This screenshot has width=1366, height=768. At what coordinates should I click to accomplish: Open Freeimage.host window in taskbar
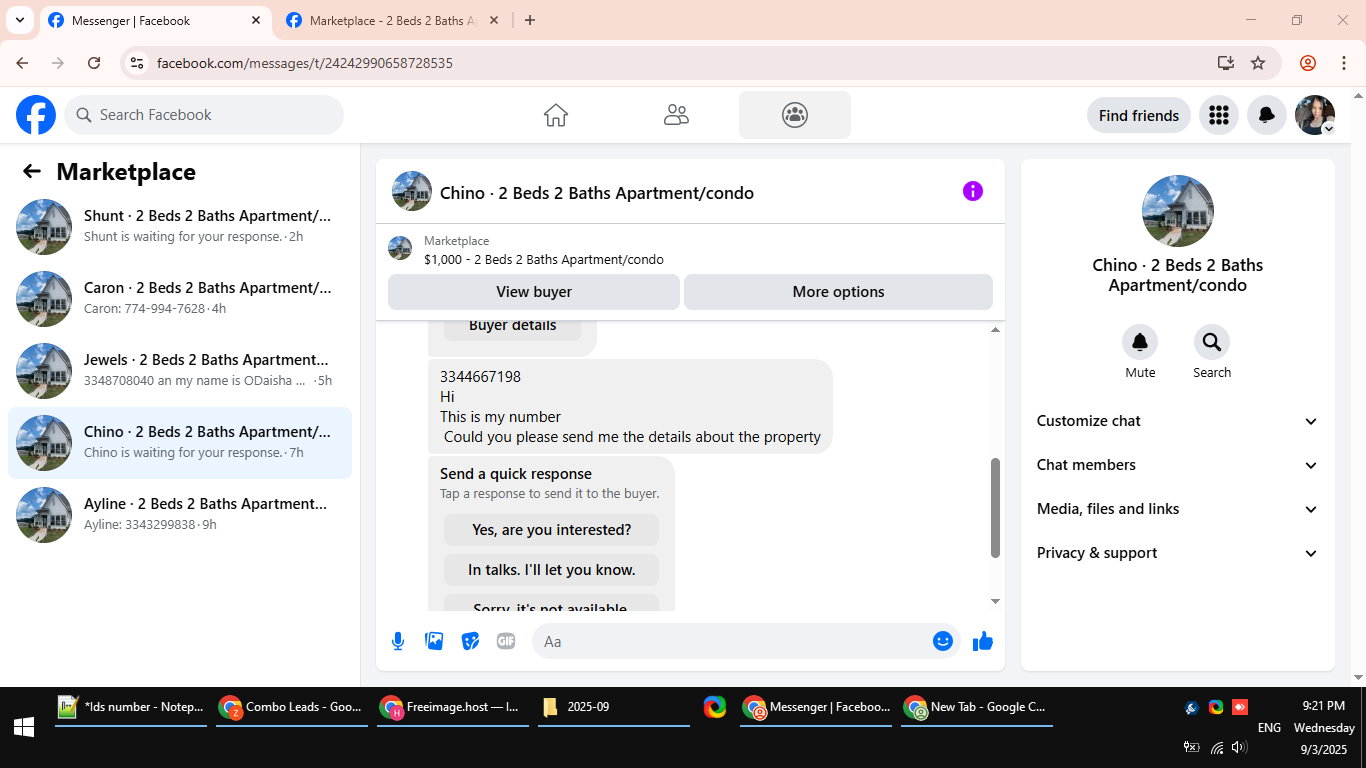pyautogui.click(x=453, y=707)
